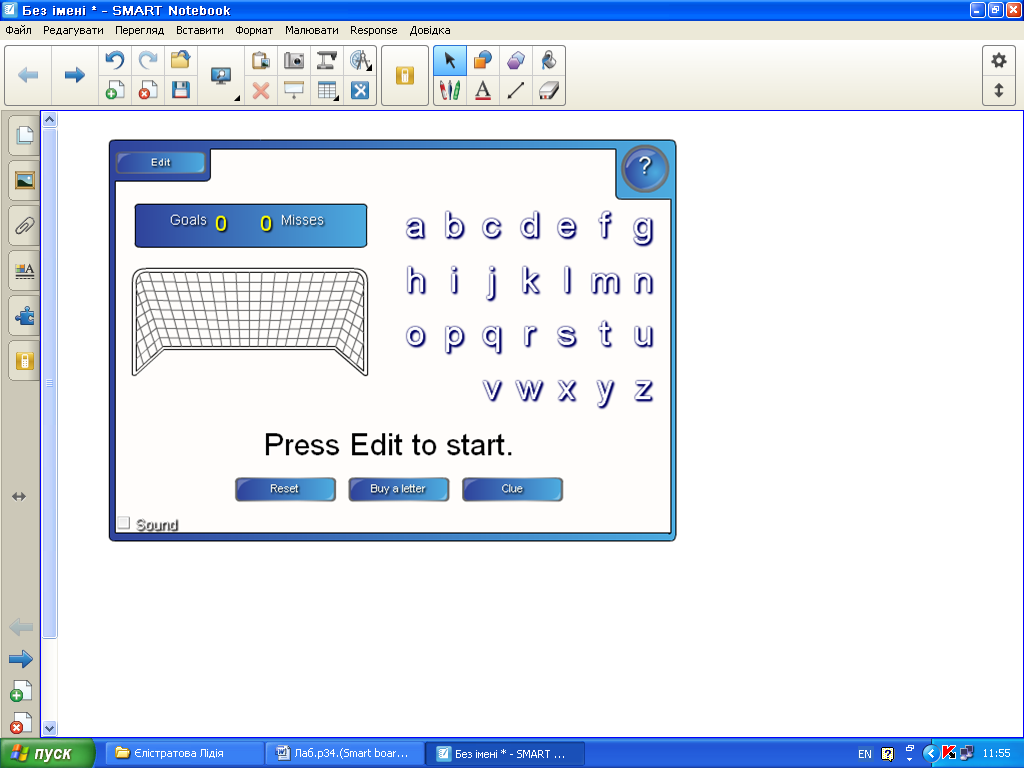Open the Малювати menu

coord(312,30)
